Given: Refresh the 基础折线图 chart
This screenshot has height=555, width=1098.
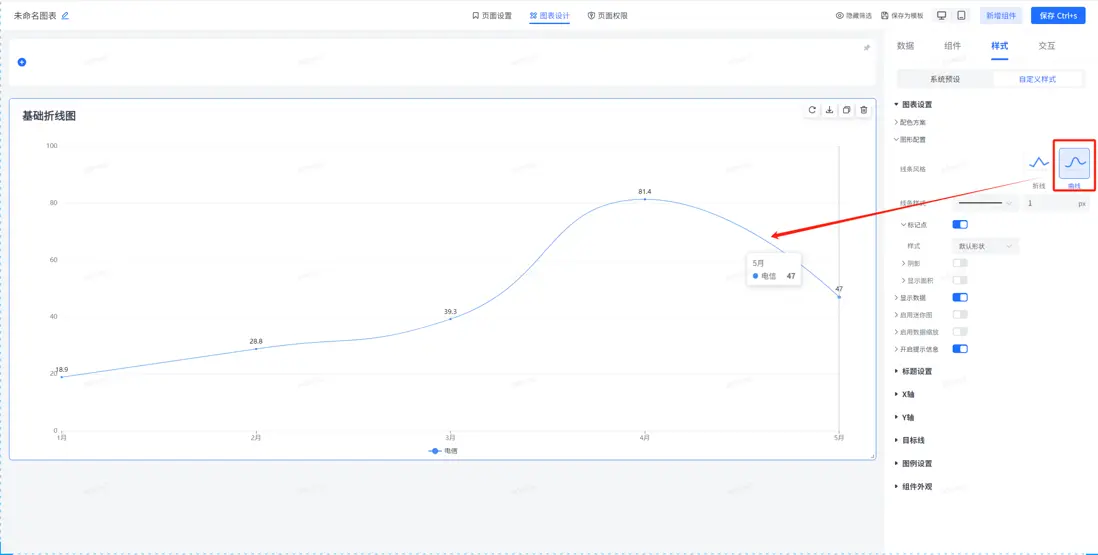Looking at the screenshot, I should (x=812, y=110).
